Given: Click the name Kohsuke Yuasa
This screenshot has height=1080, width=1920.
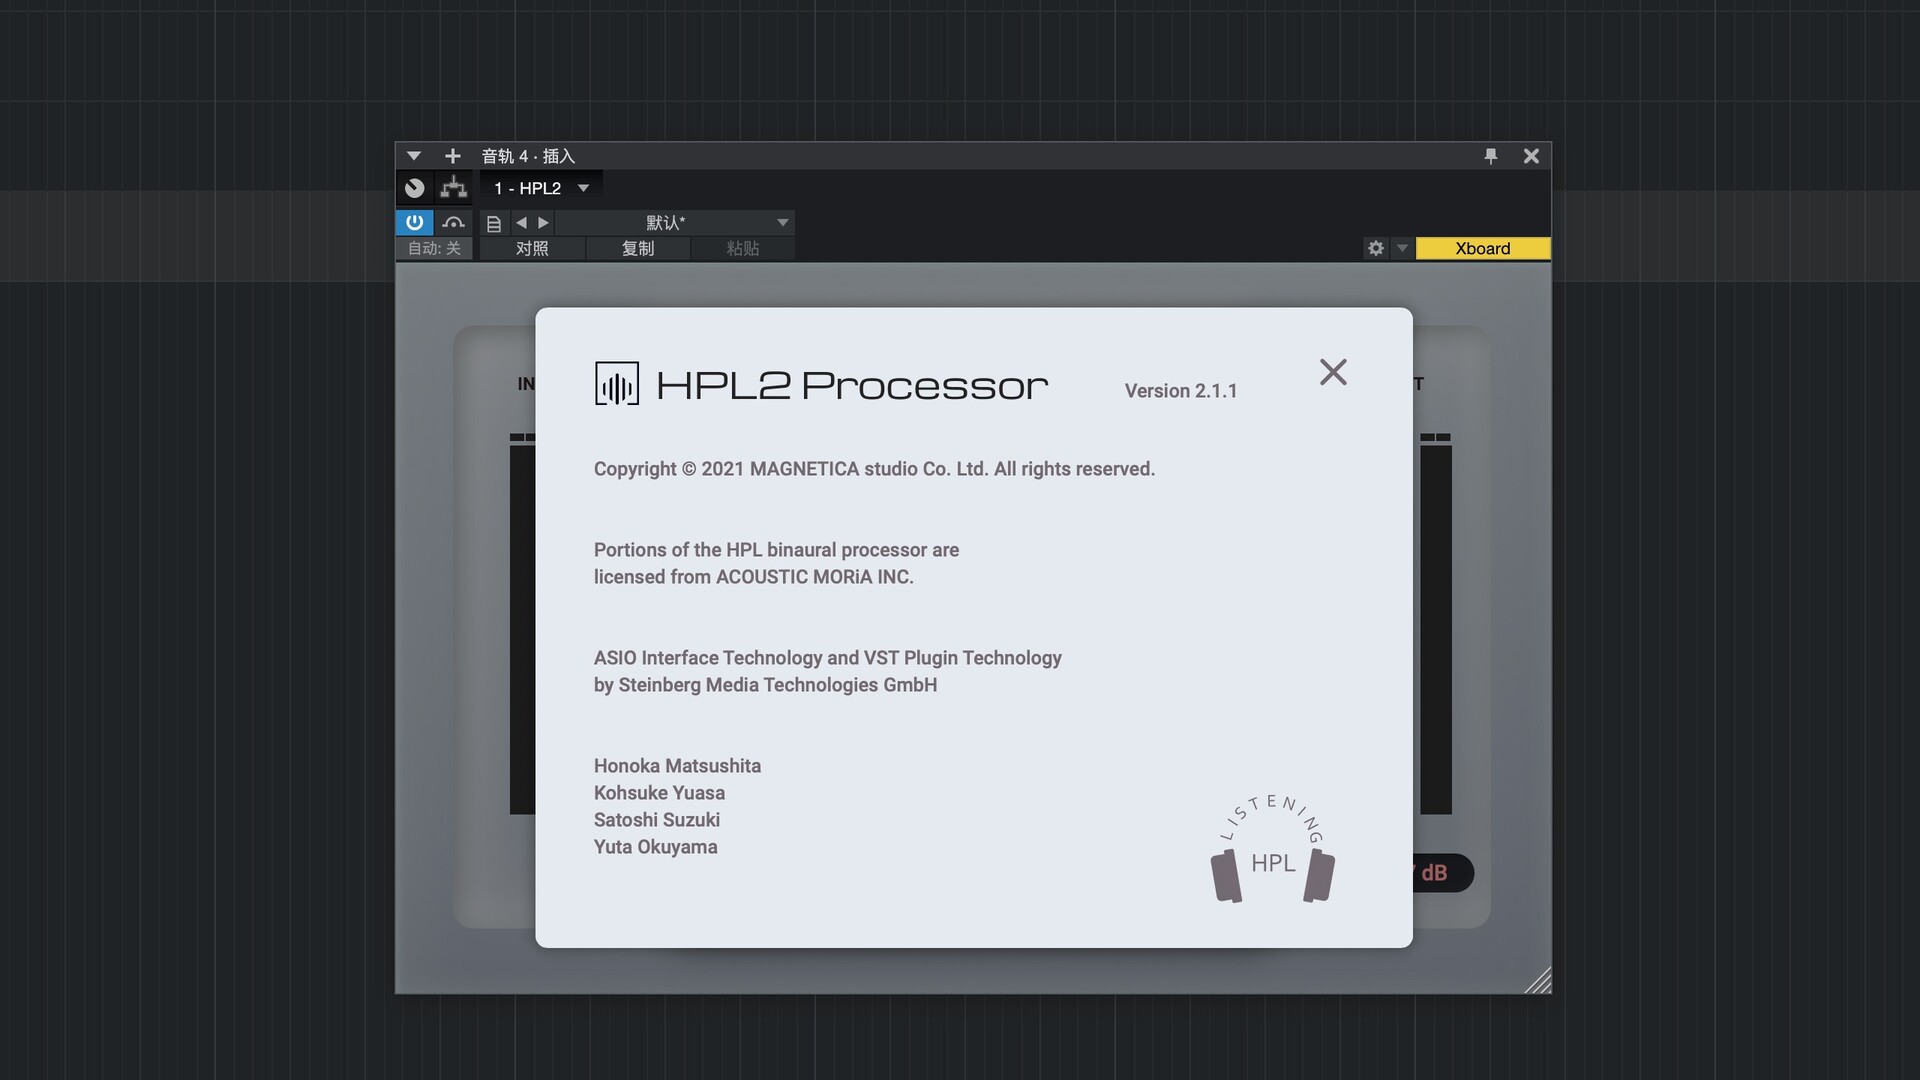Looking at the screenshot, I should coord(659,793).
